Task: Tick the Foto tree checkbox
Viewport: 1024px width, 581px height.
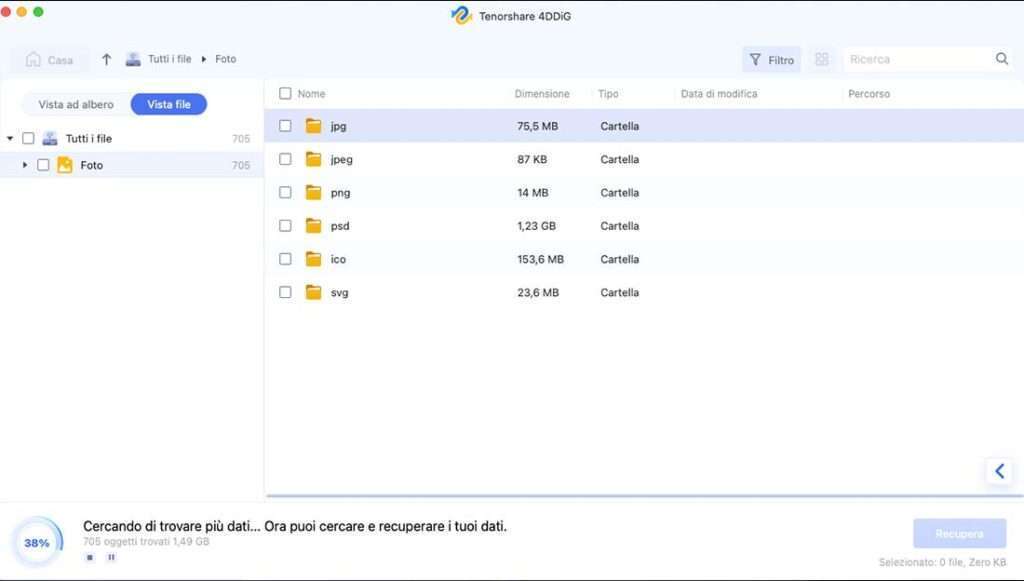Action: click(x=43, y=165)
